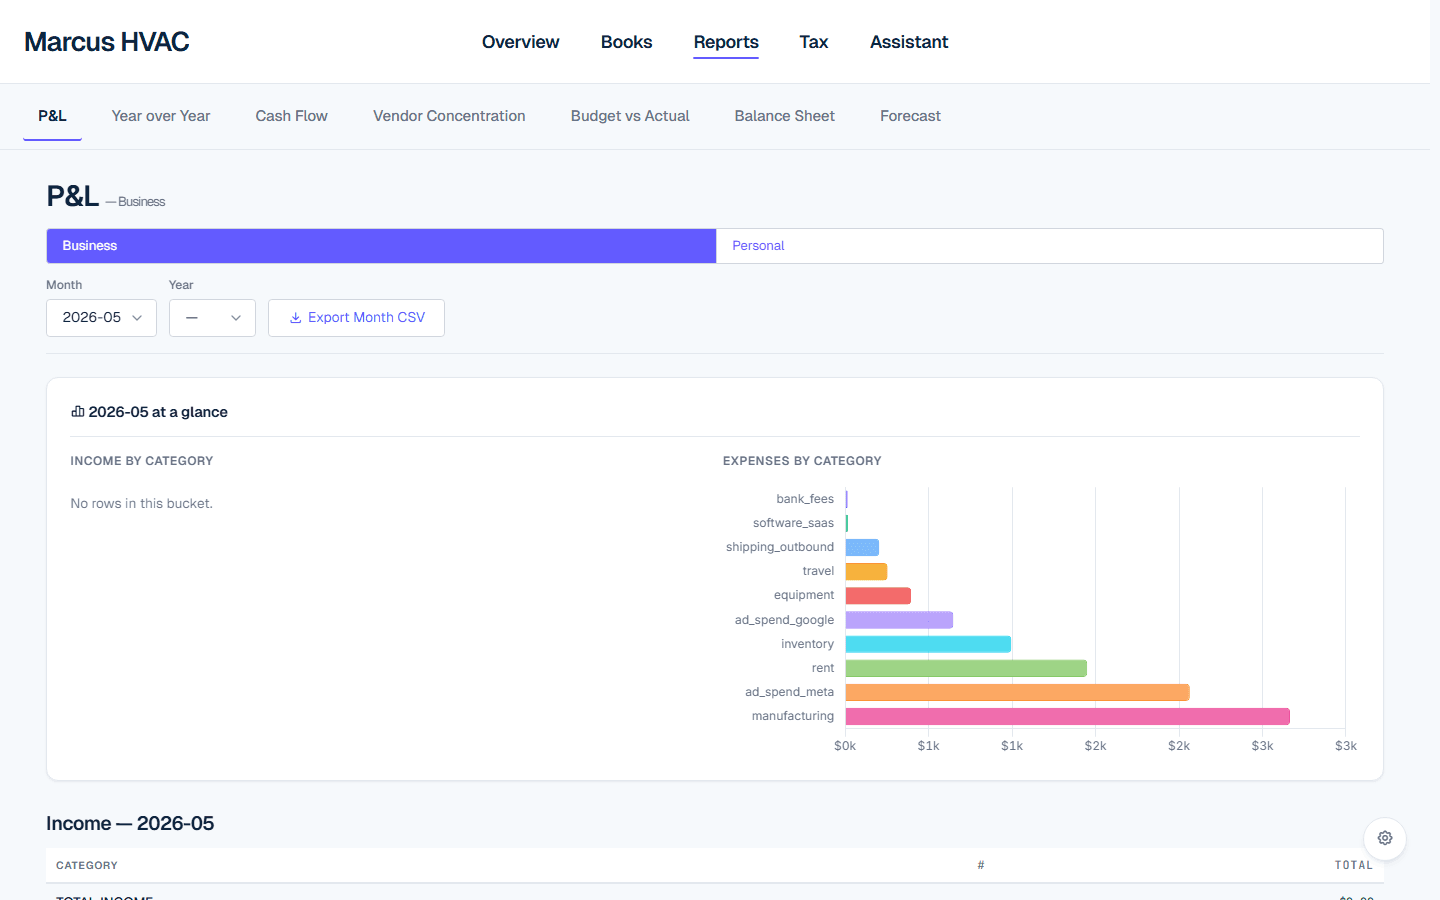The height and width of the screenshot is (900, 1440).
Task: Click the 'No rows in this bucket.' text
Action: [141, 504]
